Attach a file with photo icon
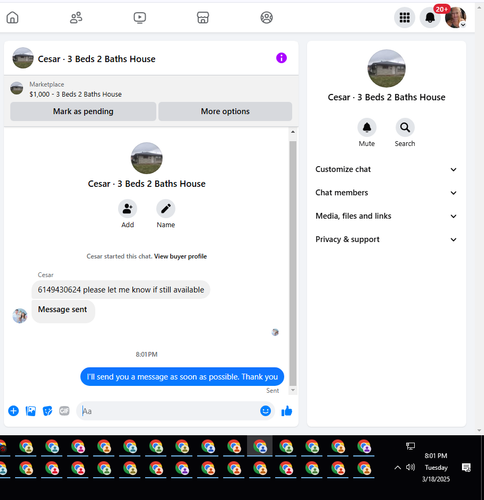 point(31,411)
